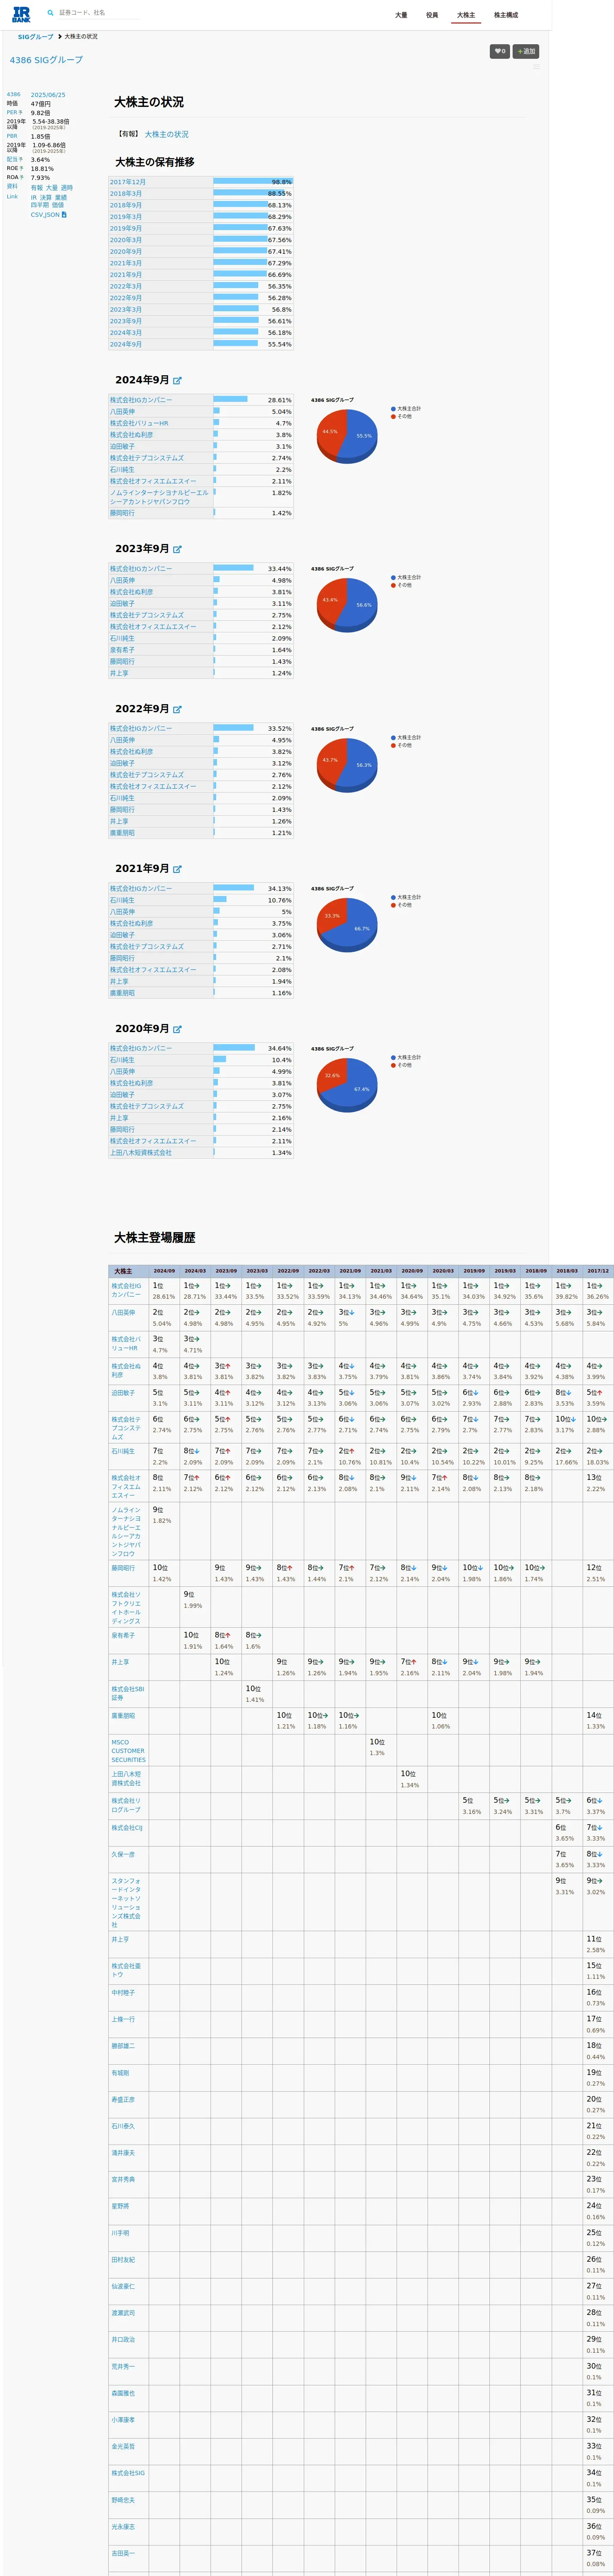Select 2019年9月 in holdings trend list
Image resolution: width=614 pixels, height=2576 pixels.
point(126,229)
